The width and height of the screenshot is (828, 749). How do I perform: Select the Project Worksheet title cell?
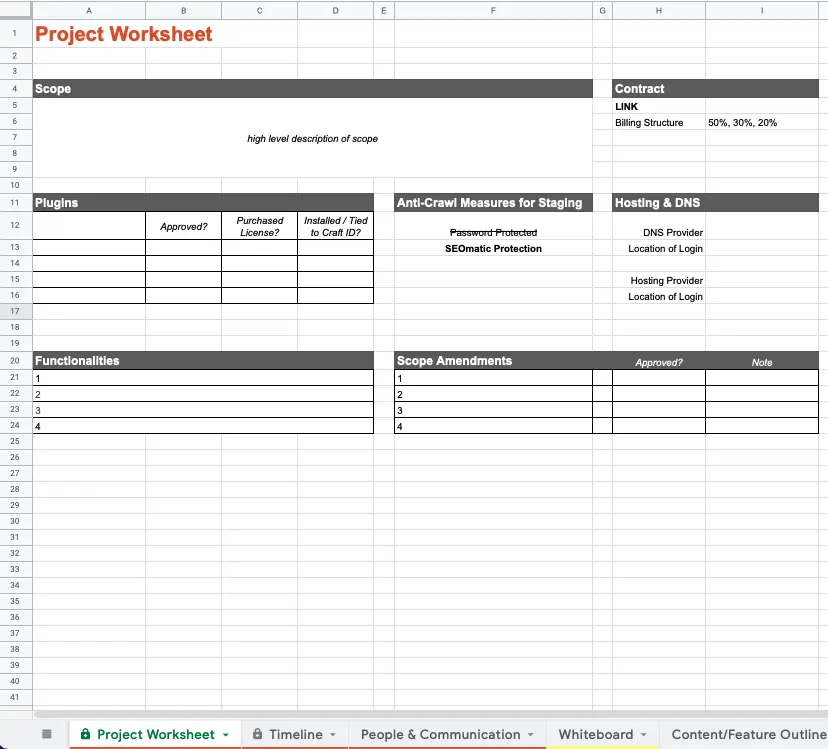(124, 34)
